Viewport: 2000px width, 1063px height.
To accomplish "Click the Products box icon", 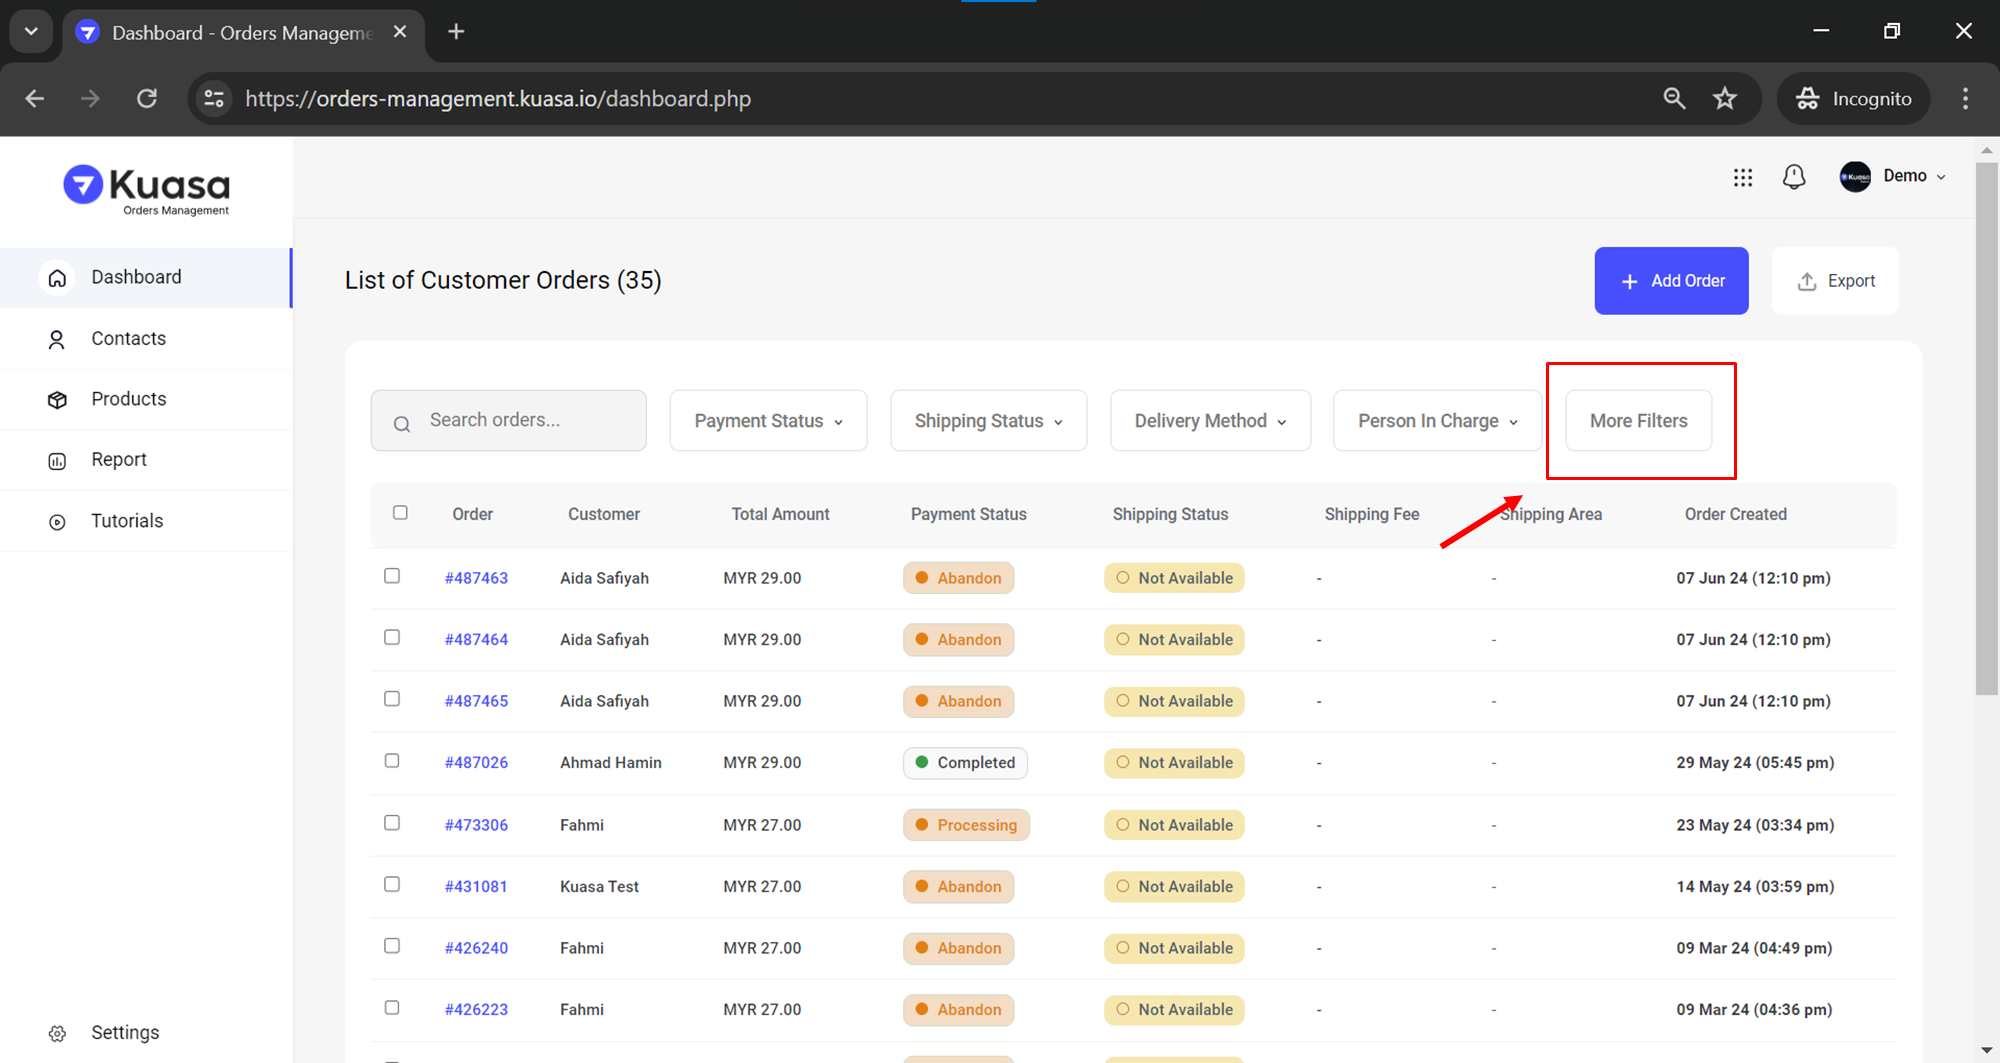I will pos(57,400).
